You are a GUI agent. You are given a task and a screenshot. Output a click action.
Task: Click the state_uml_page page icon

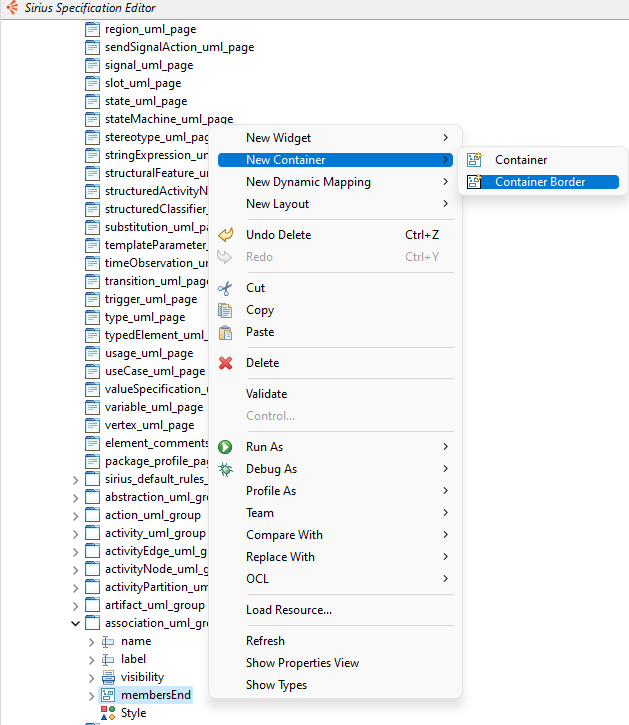tap(92, 102)
